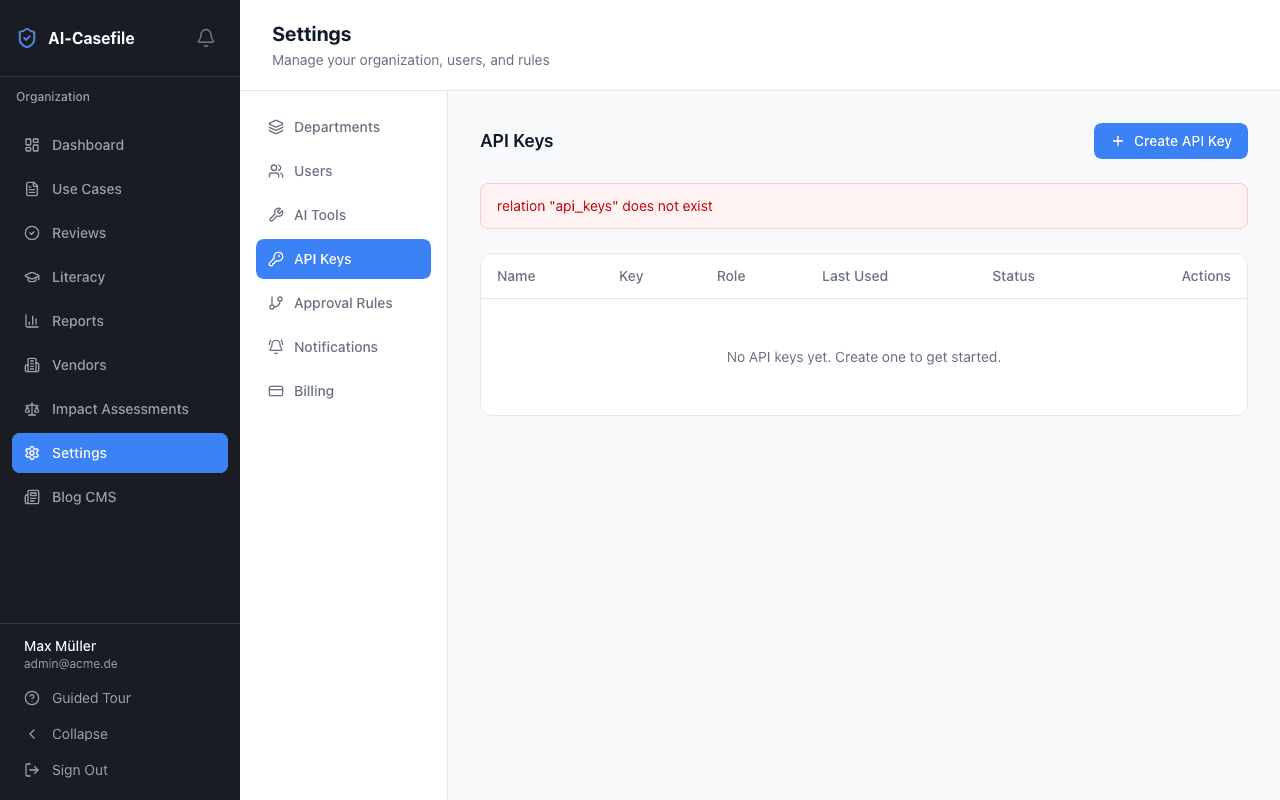This screenshot has width=1280, height=800.
Task: Select the Dashboard icon in the sidebar
Action: 31,145
